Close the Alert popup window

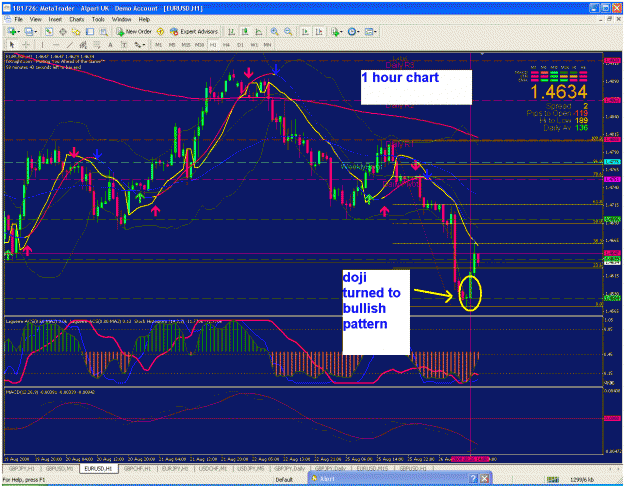point(484,478)
